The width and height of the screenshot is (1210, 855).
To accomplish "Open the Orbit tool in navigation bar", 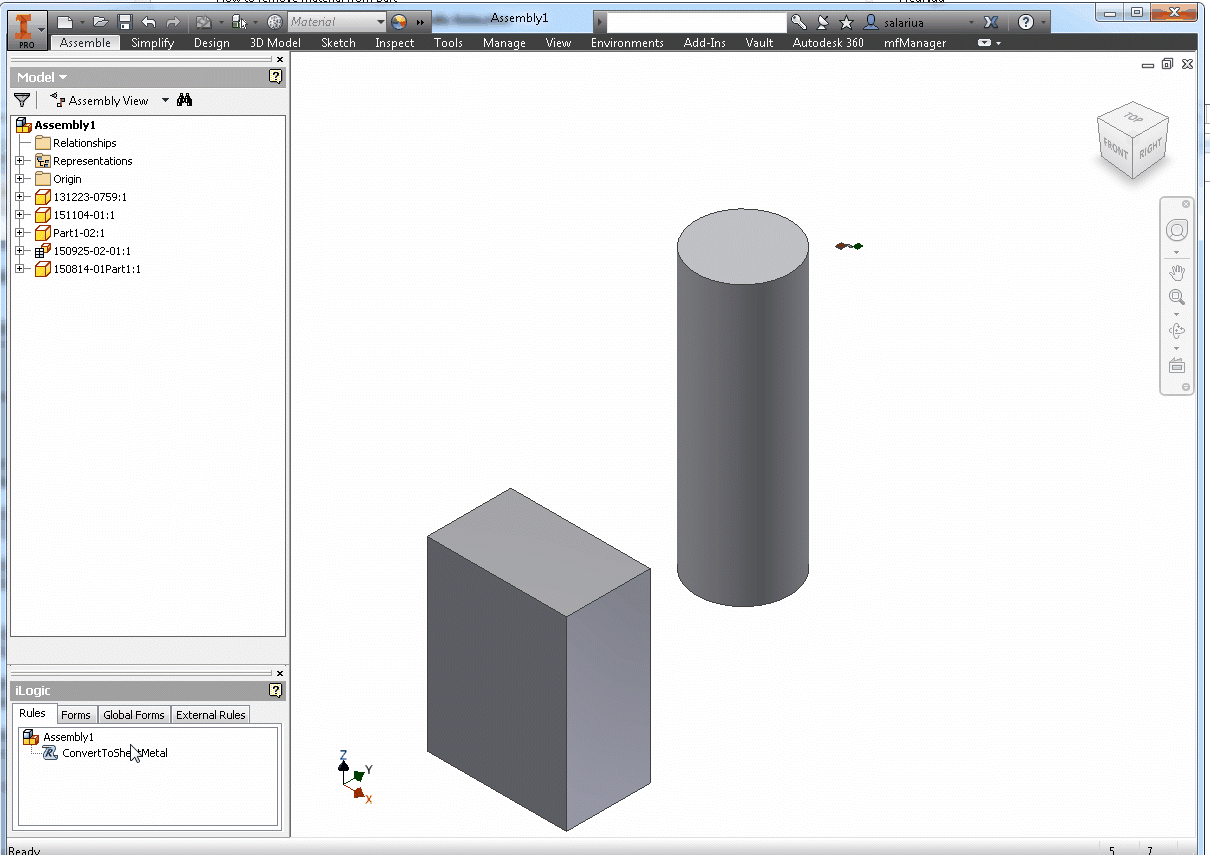I will (x=1177, y=330).
